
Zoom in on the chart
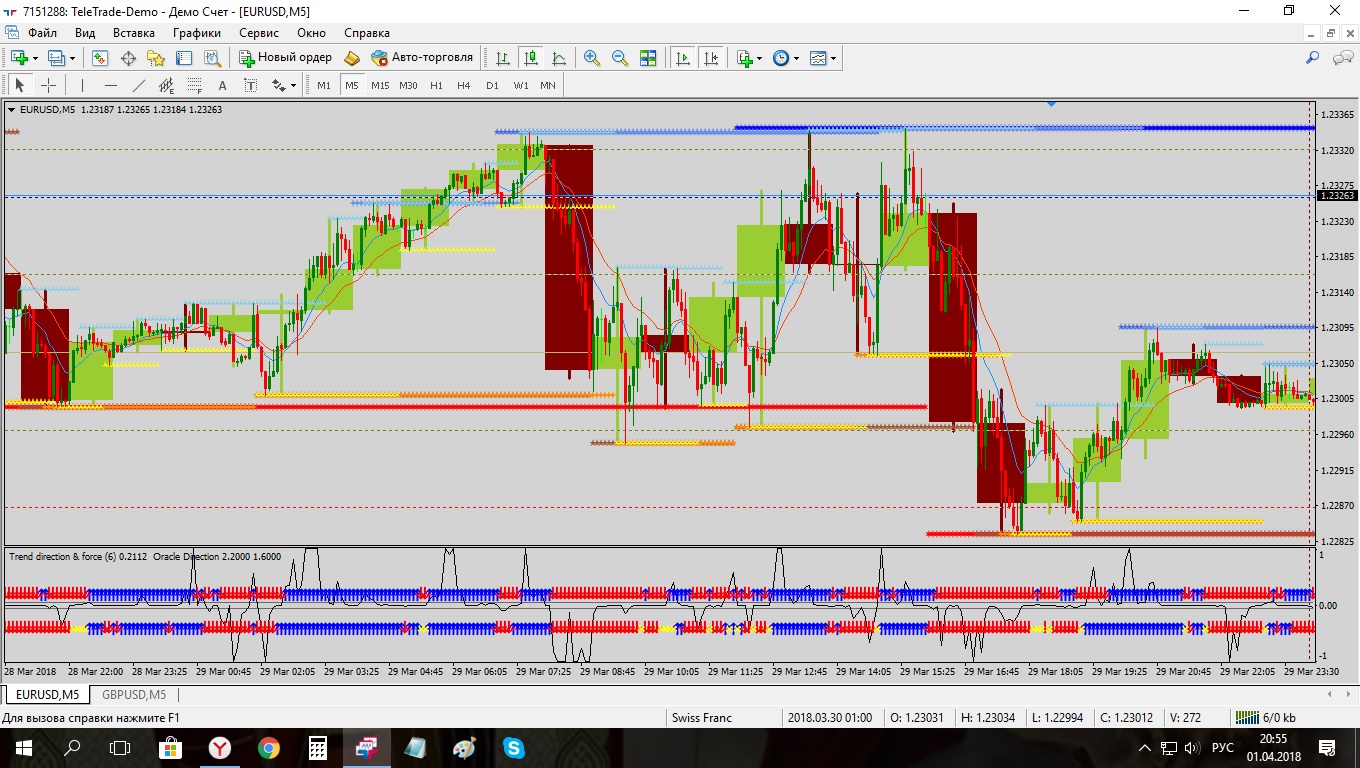click(x=592, y=58)
